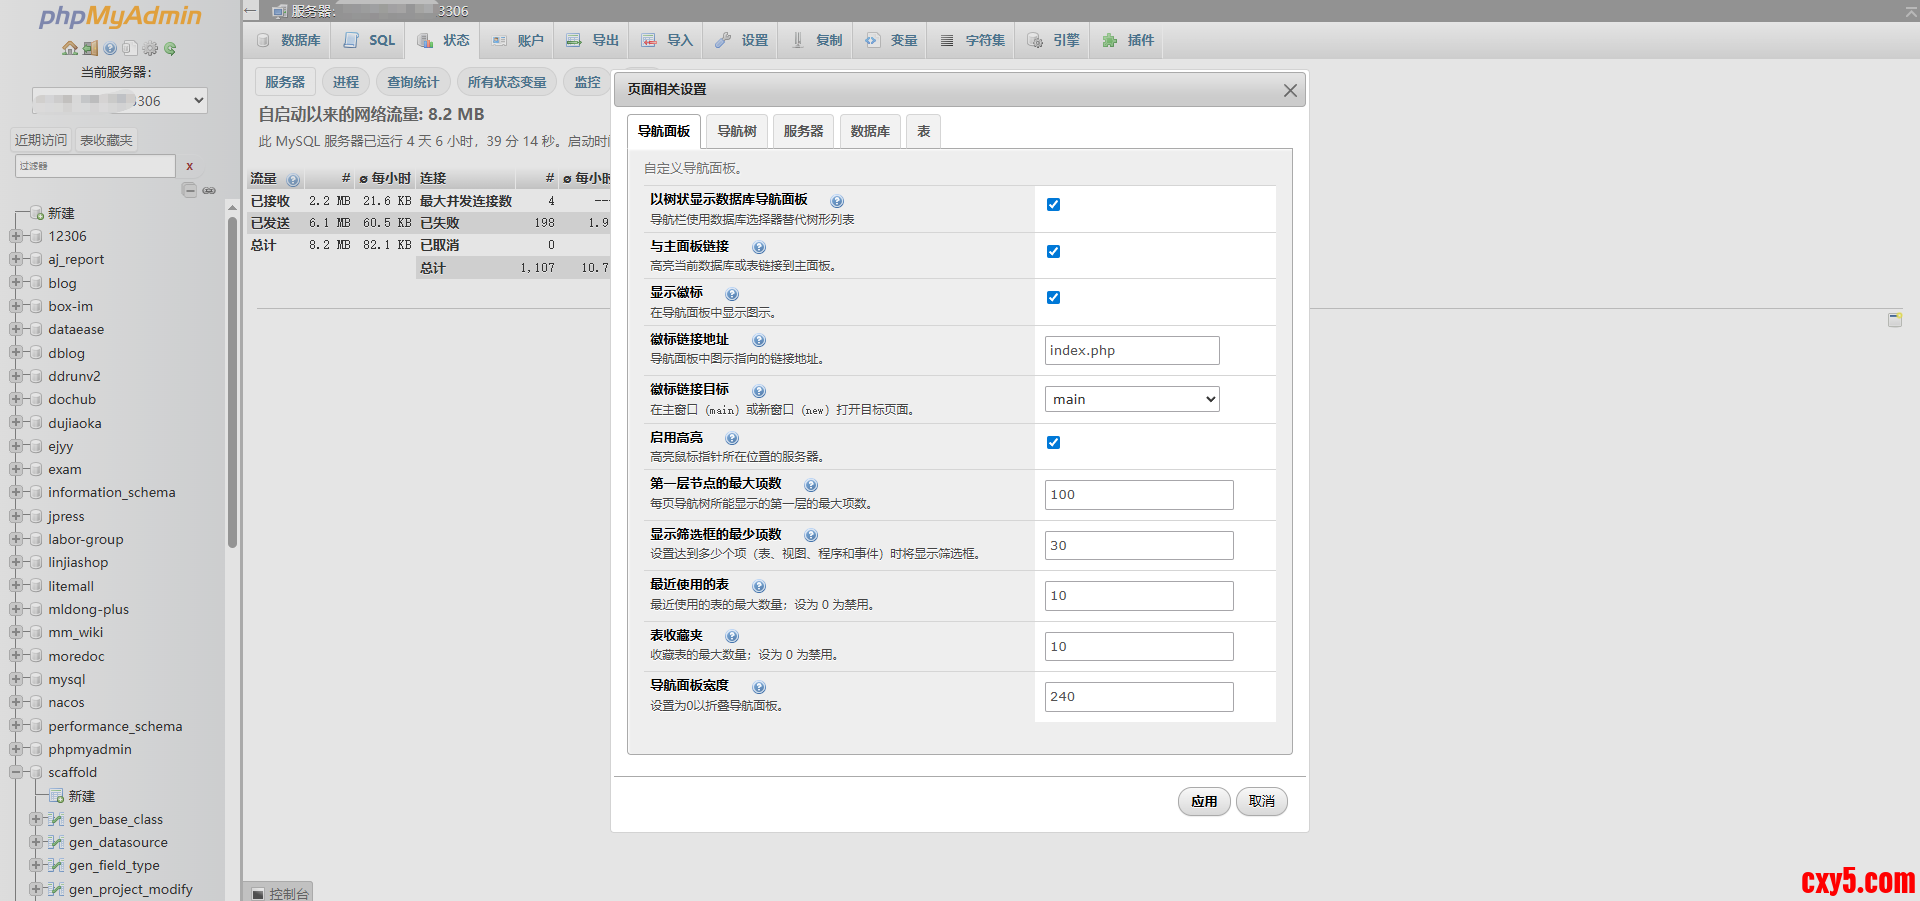Click the log out door icon
1920x901 pixels.
(x=90, y=48)
